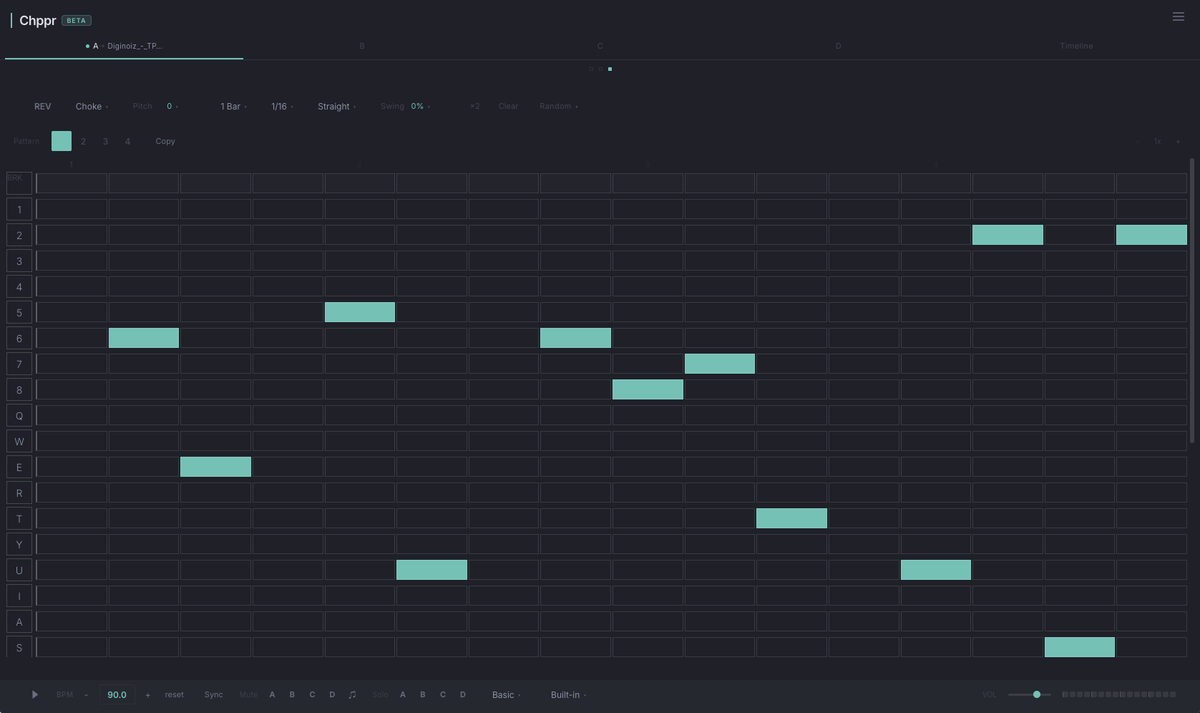Clear the current pattern

[x=508, y=106]
